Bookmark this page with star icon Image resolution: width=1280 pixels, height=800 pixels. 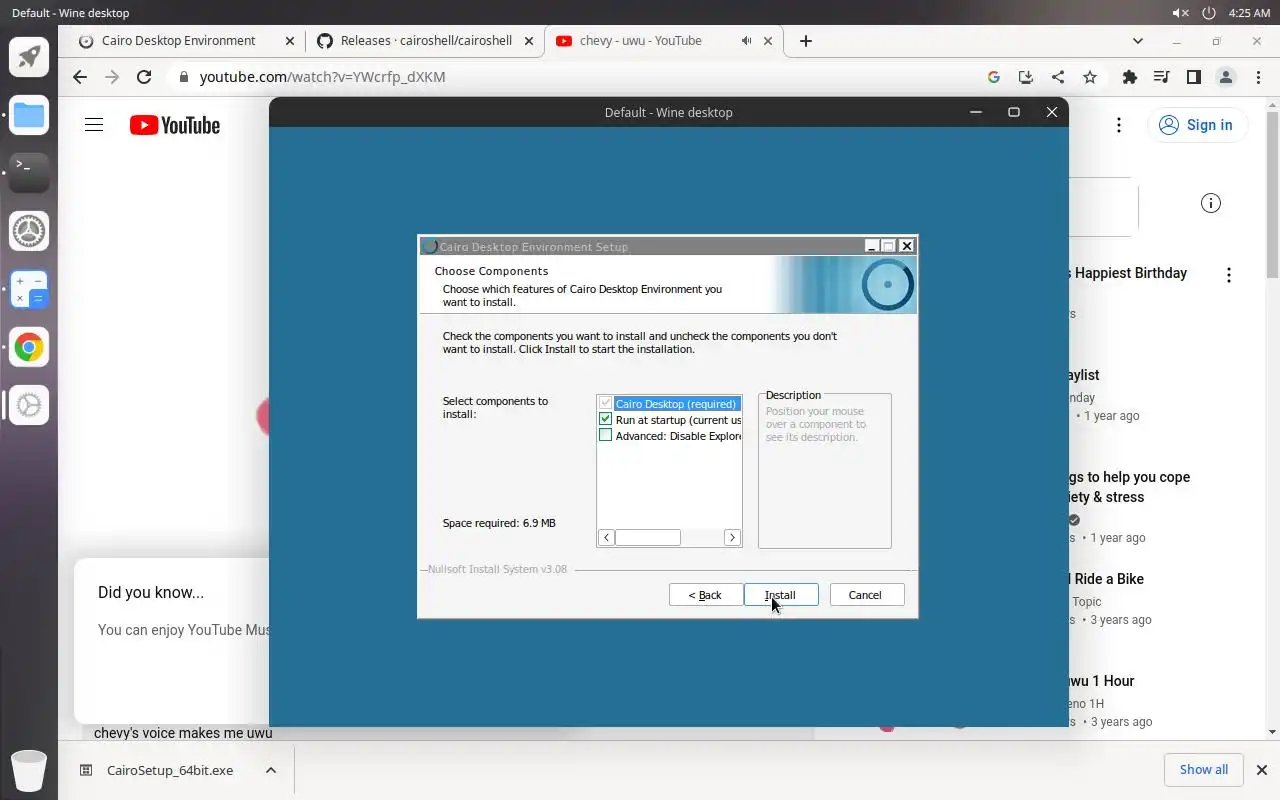(x=1090, y=77)
